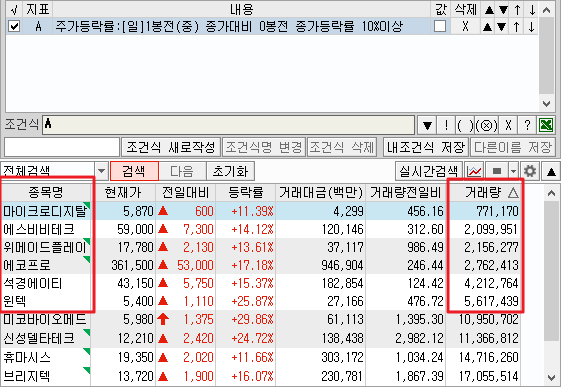
Task: Click the X button beside the expression operators
Action: [x=508, y=126]
